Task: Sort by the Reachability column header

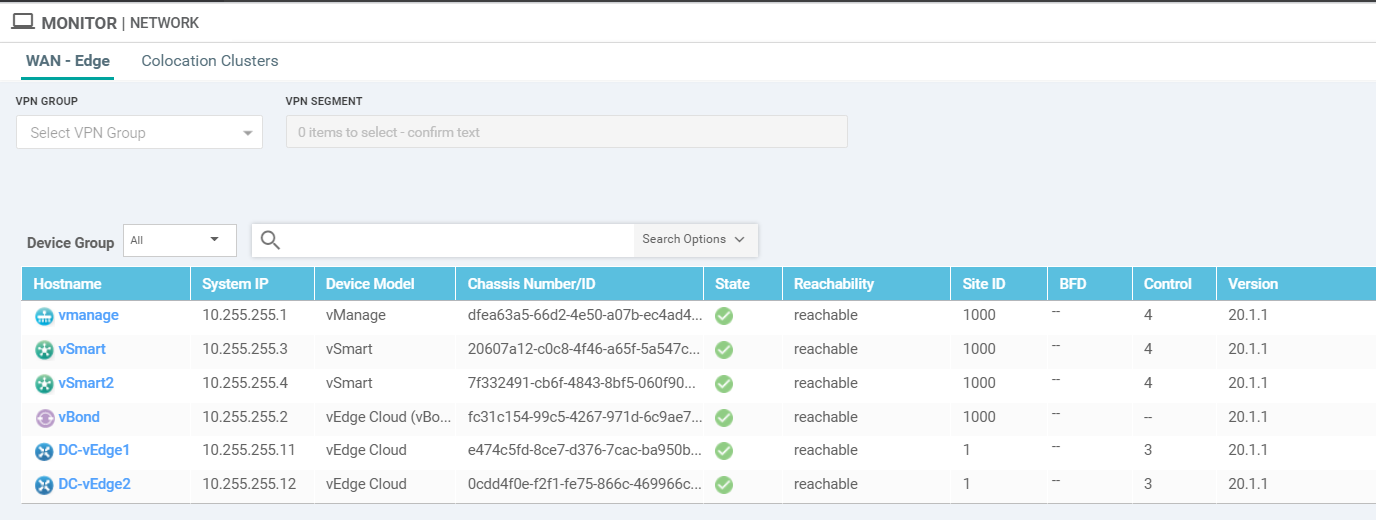Action: [x=834, y=284]
